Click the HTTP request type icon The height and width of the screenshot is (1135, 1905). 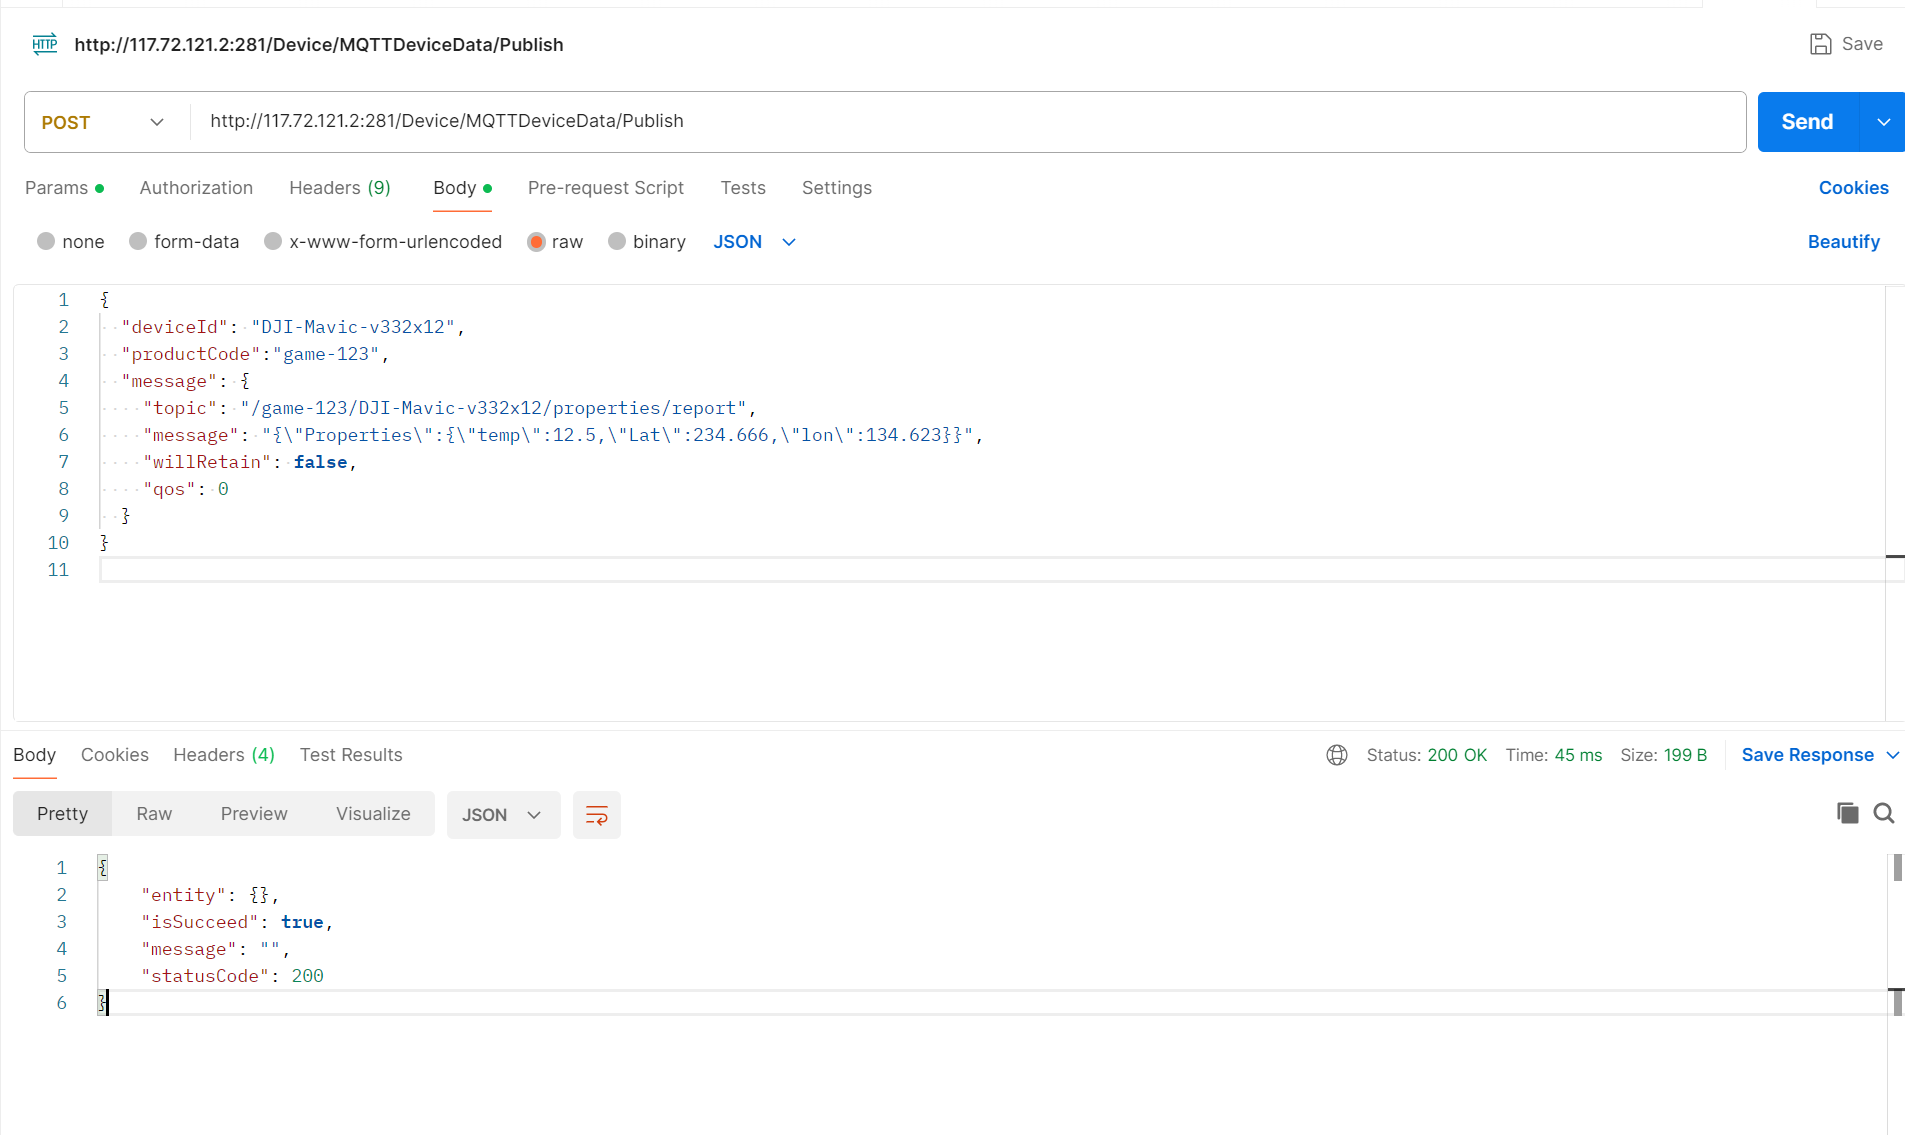point(45,44)
